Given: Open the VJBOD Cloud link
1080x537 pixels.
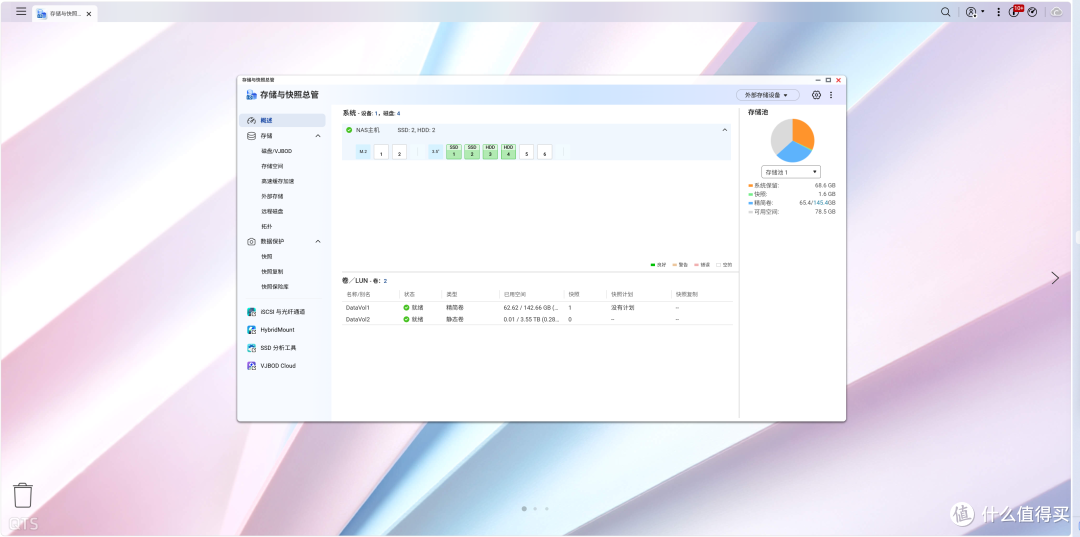Looking at the screenshot, I should tap(278, 366).
